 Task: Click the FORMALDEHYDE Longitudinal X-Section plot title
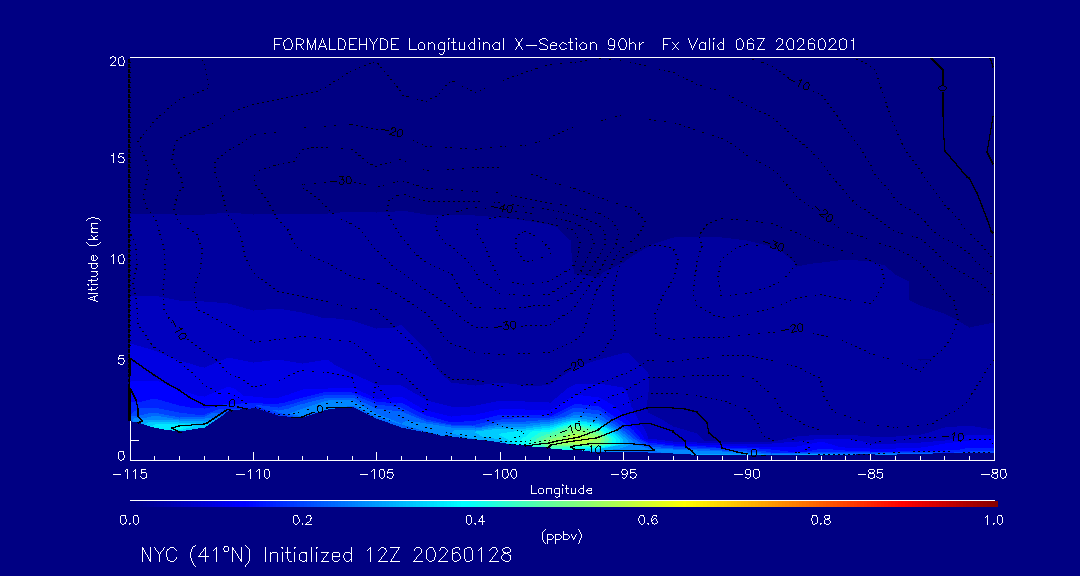pyautogui.click(x=564, y=45)
